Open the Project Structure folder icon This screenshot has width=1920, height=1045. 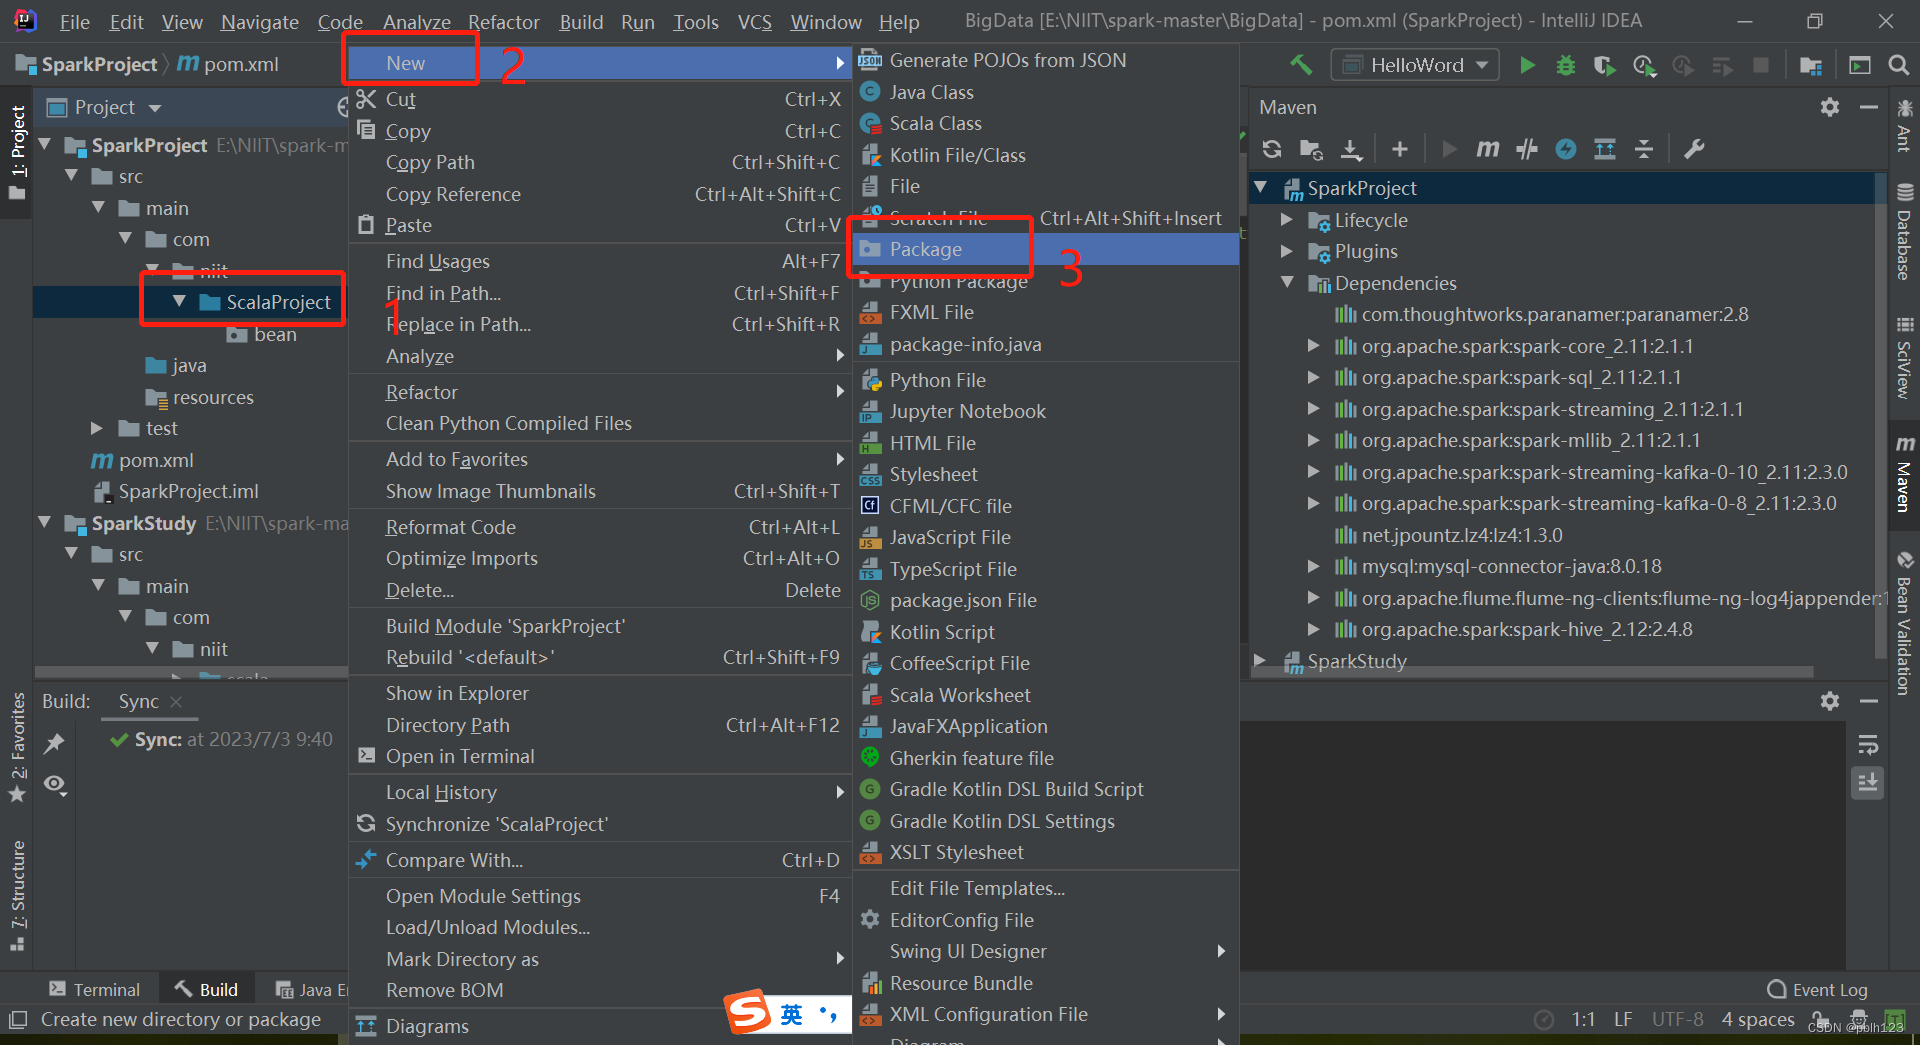tap(1810, 65)
